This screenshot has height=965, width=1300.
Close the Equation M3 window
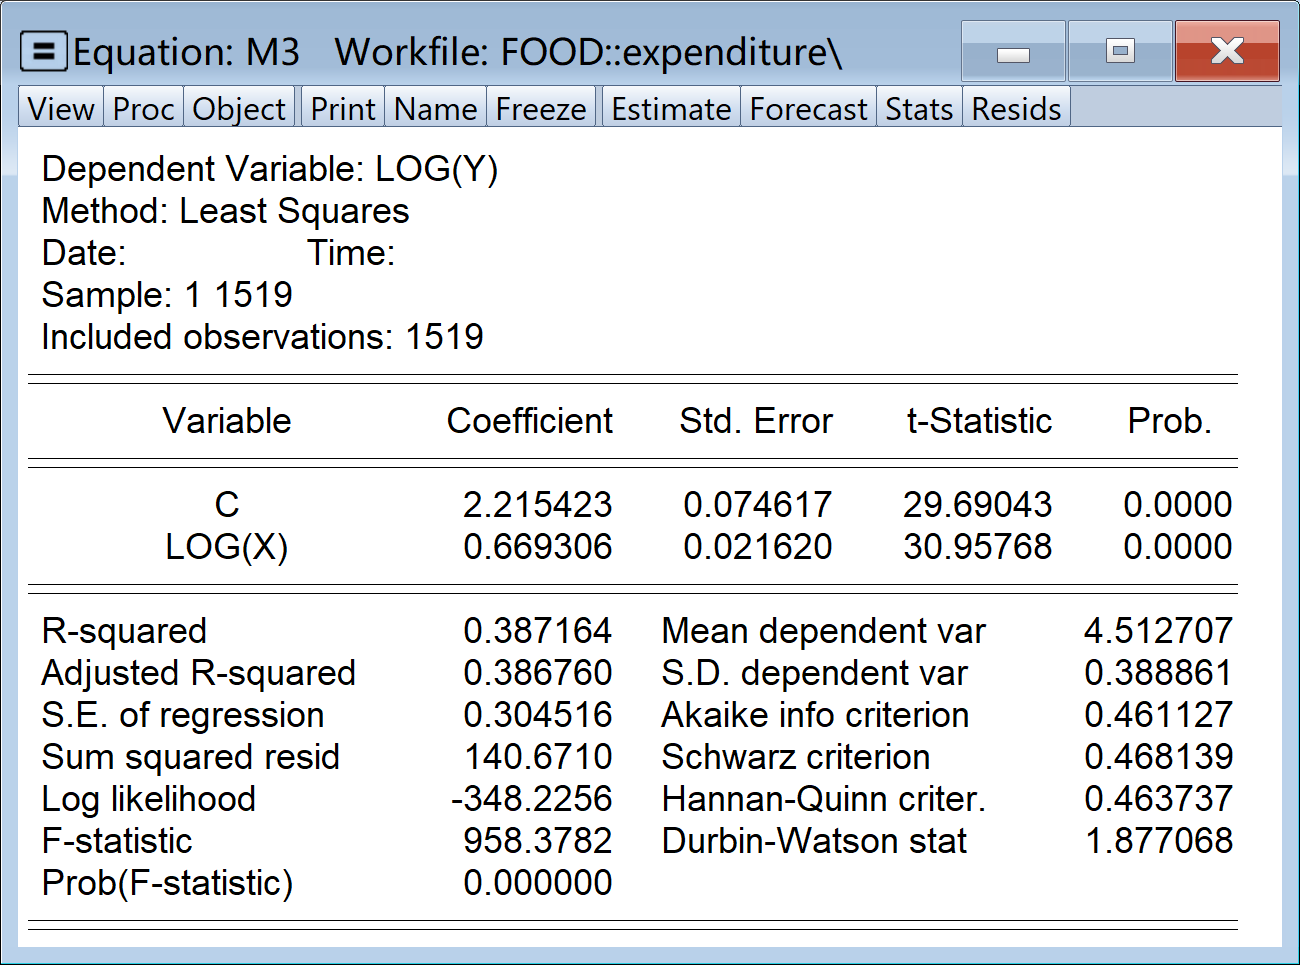click(1227, 52)
